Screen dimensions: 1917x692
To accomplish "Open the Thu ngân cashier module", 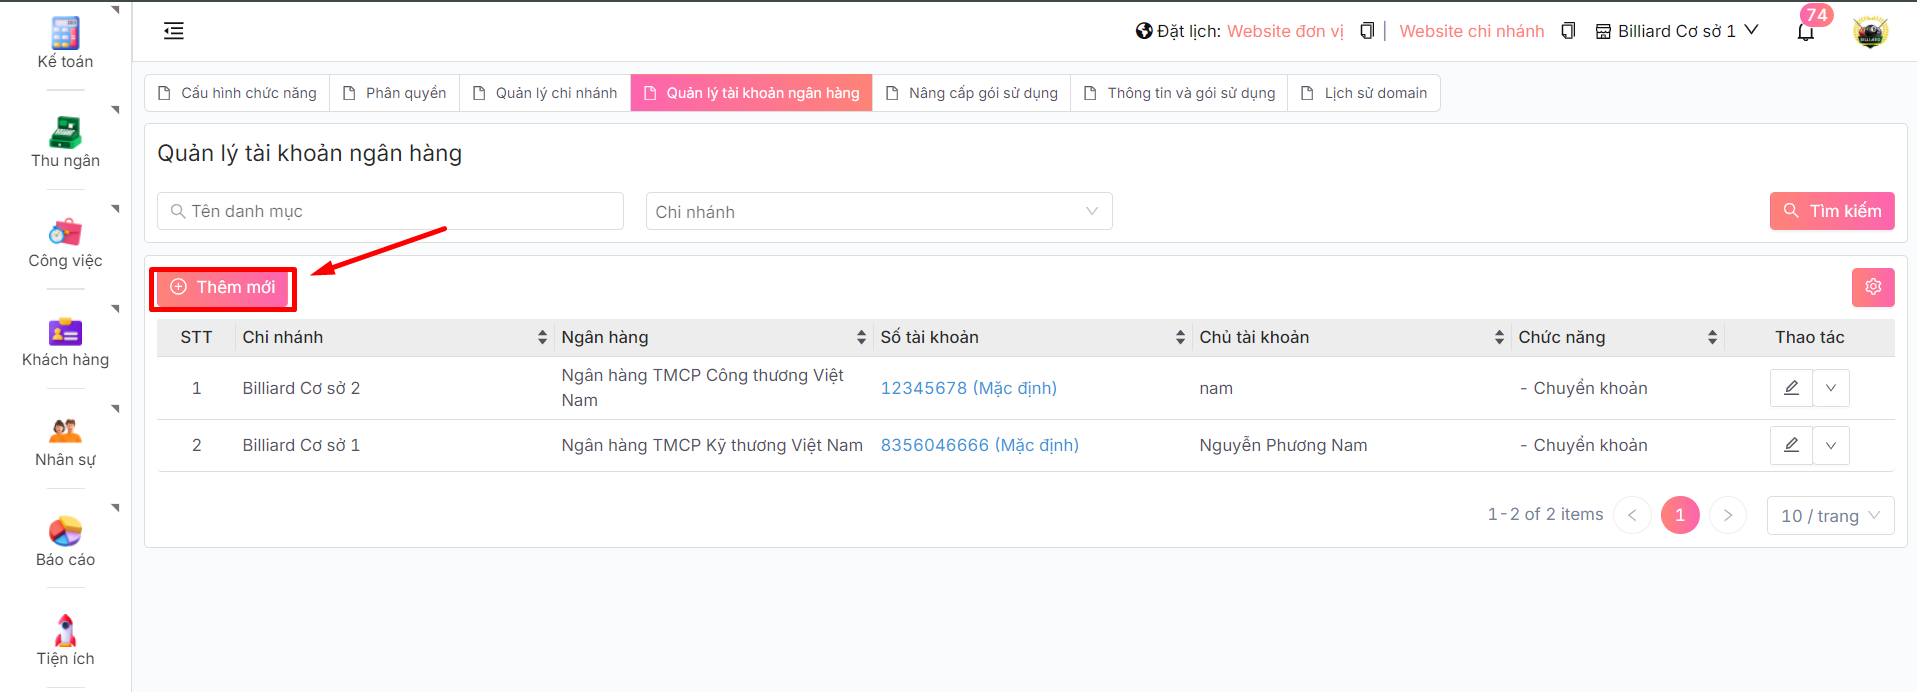I will pos(65,142).
